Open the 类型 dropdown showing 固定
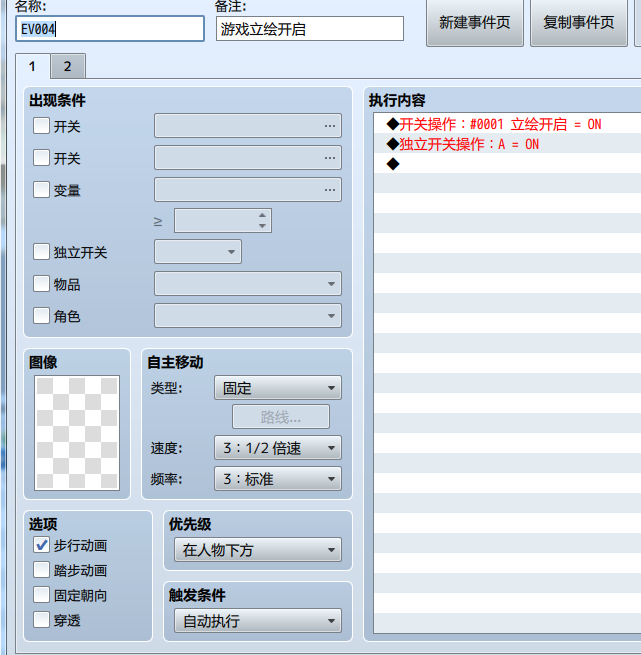641x655 pixels. pyautogui.click(x=278, y=388)
